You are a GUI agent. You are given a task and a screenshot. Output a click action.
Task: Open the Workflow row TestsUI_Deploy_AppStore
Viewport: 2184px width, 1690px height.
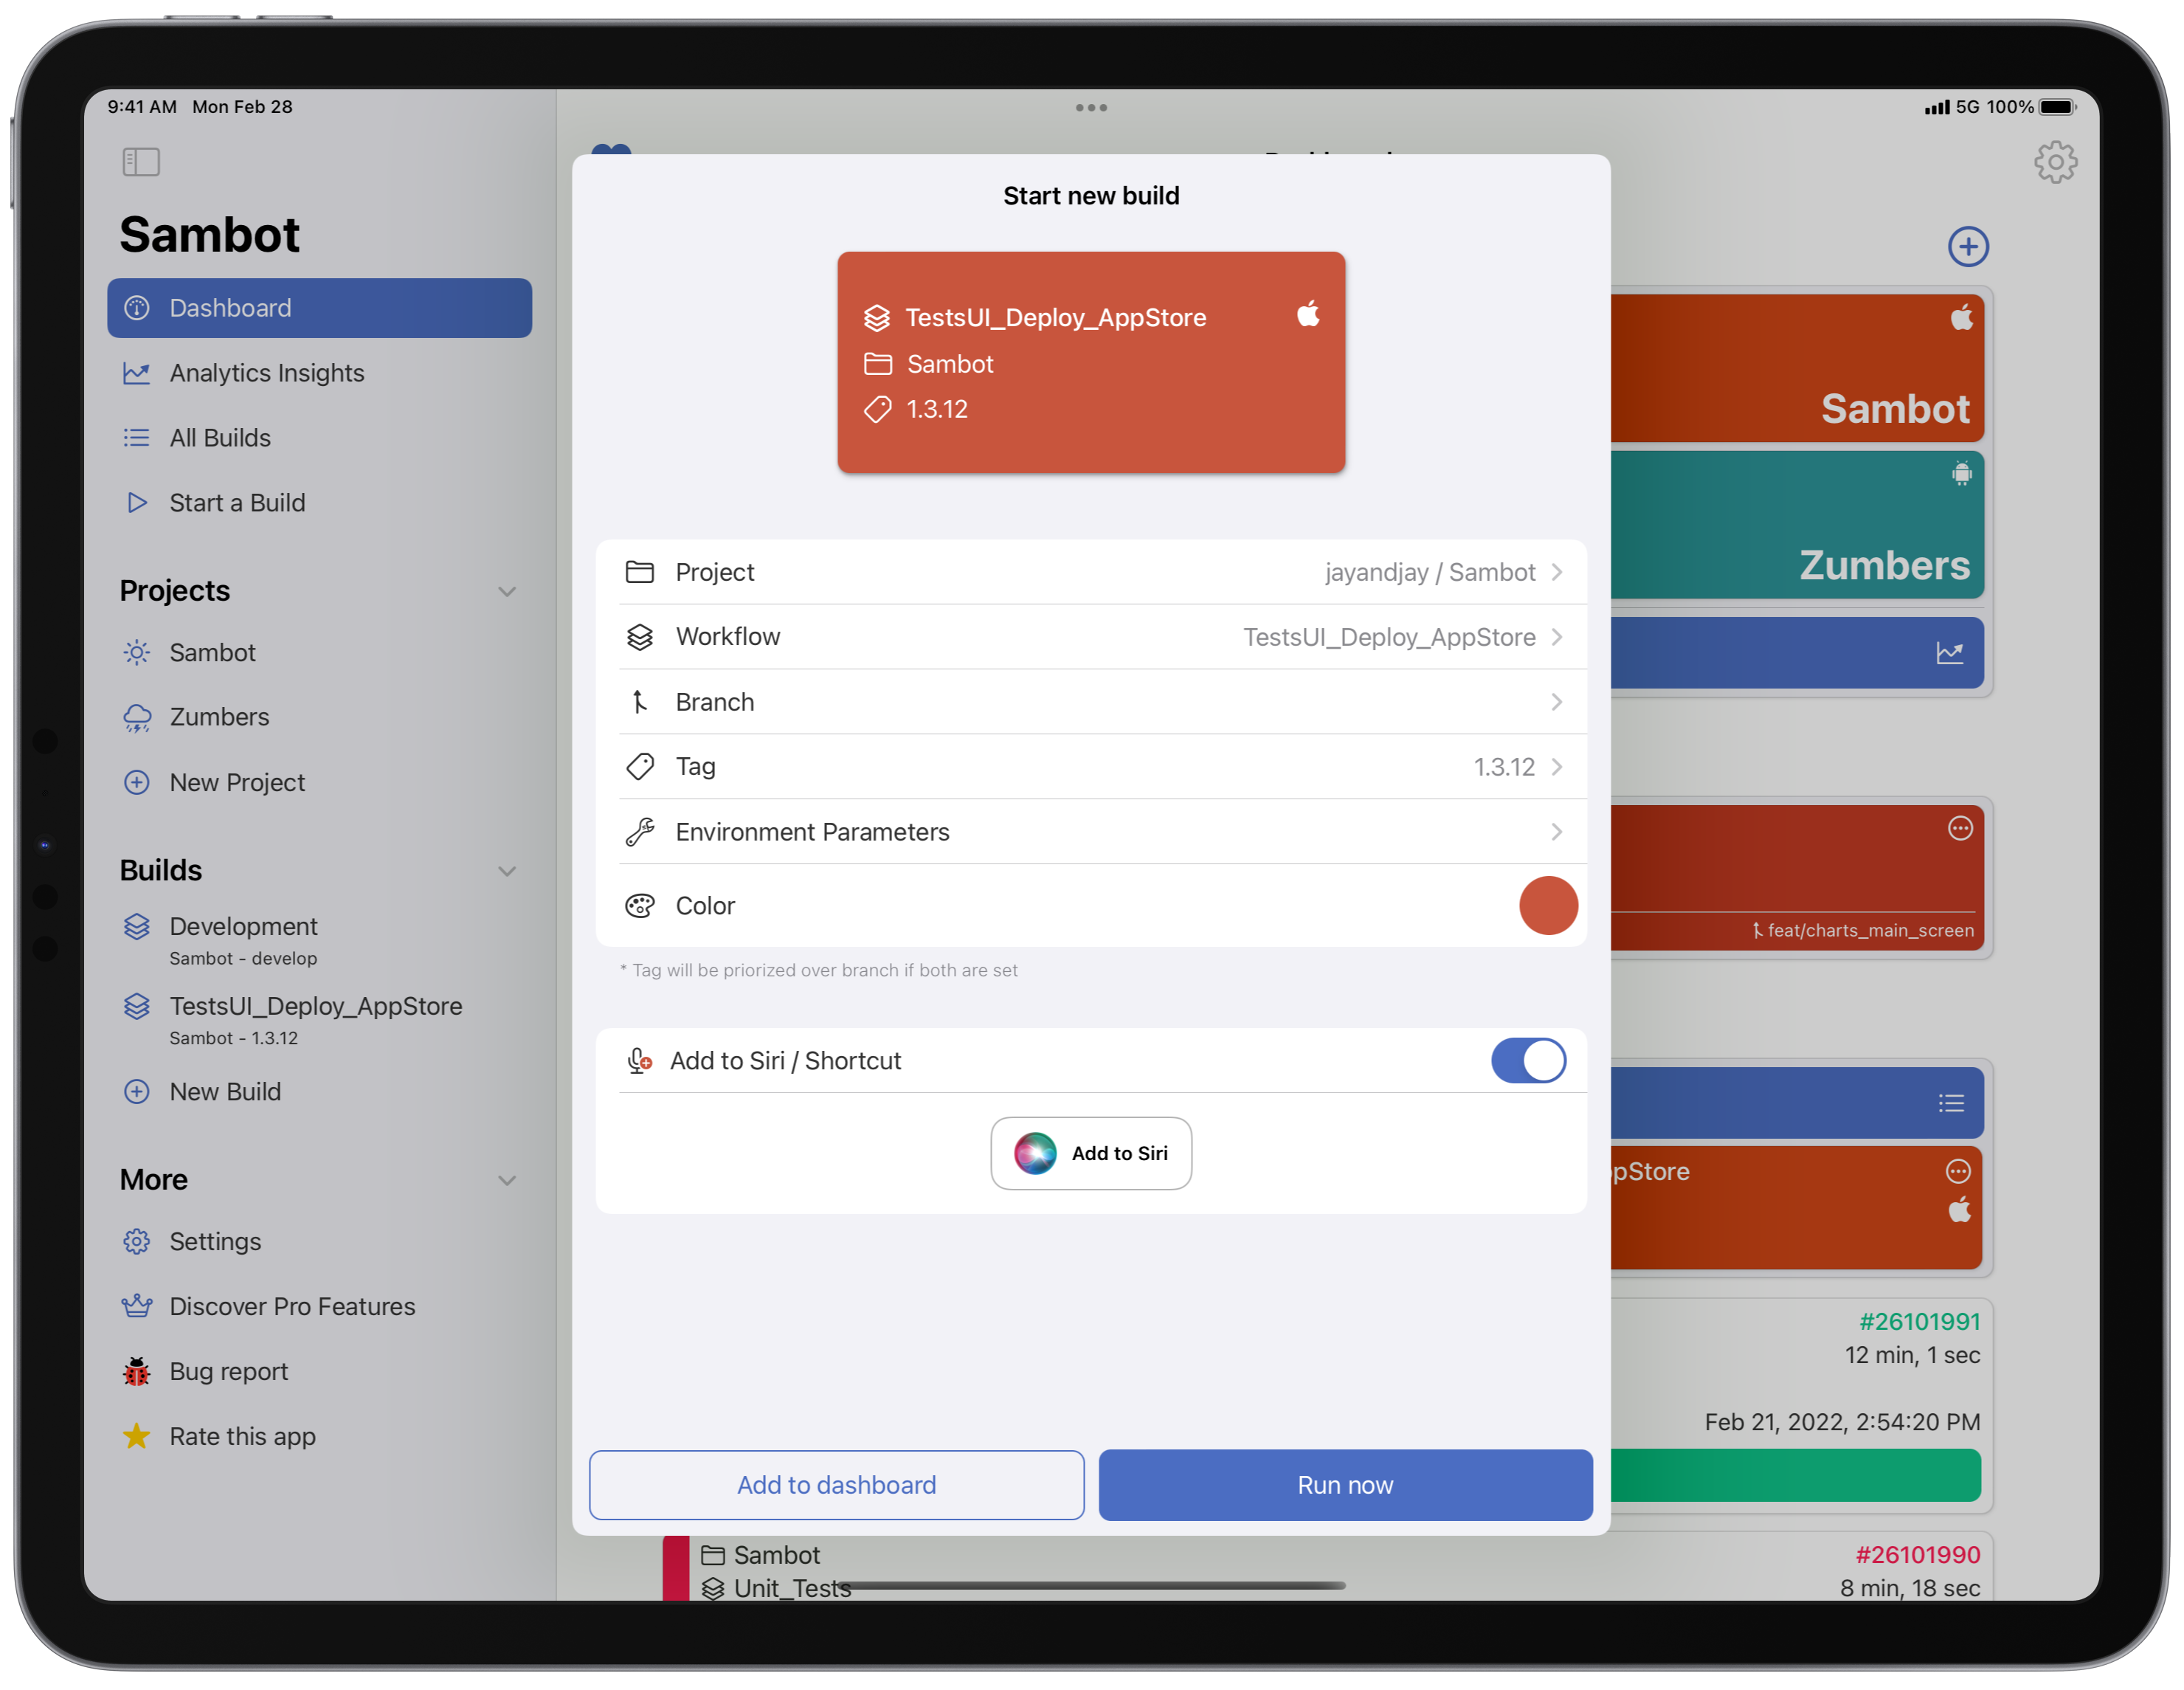tap(1091, 637)
